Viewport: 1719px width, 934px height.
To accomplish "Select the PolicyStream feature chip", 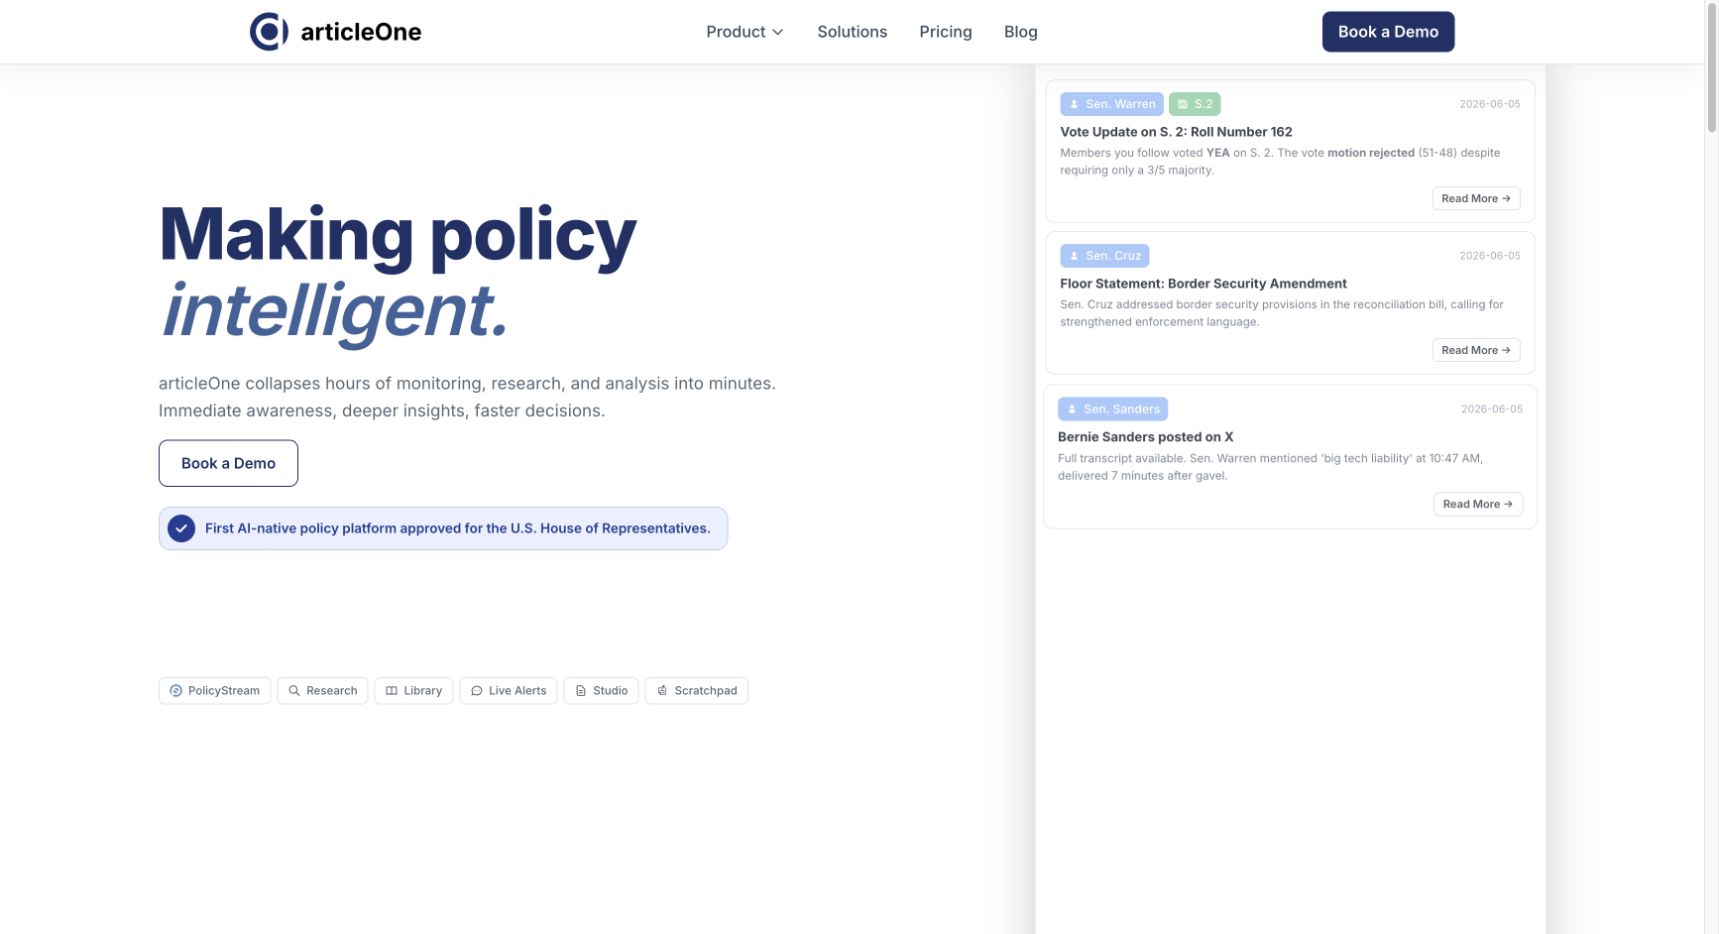I will 214,691.
